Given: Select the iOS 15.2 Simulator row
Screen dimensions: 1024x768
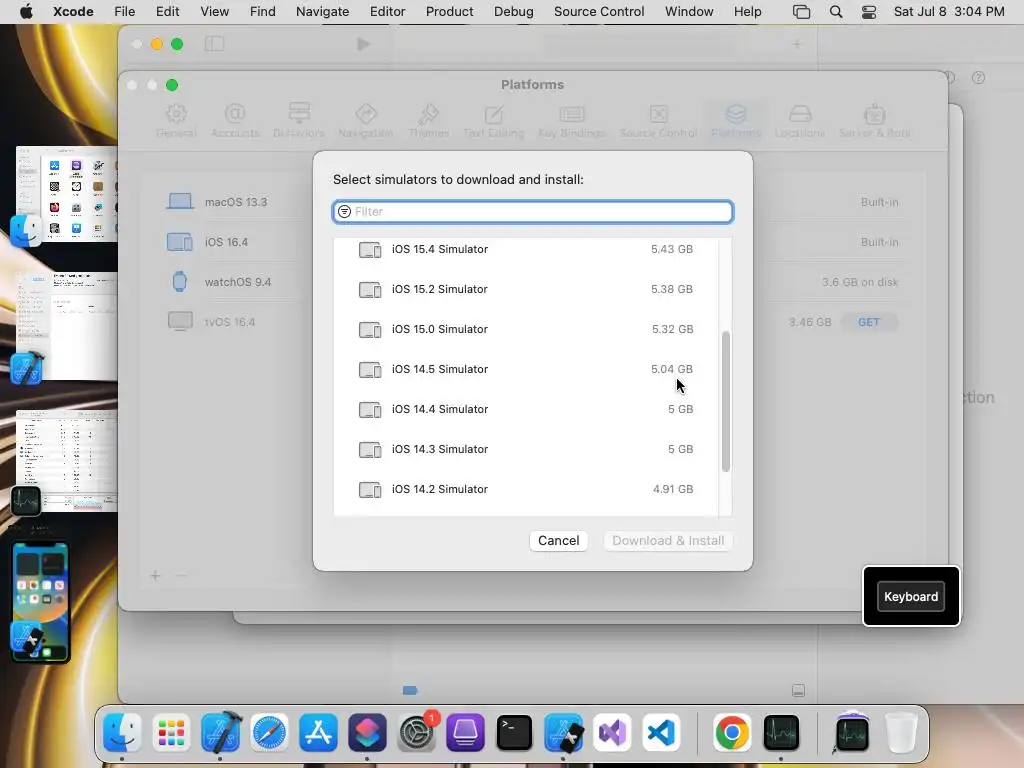Looking at the screenshot, I should (x=526, y=289).
